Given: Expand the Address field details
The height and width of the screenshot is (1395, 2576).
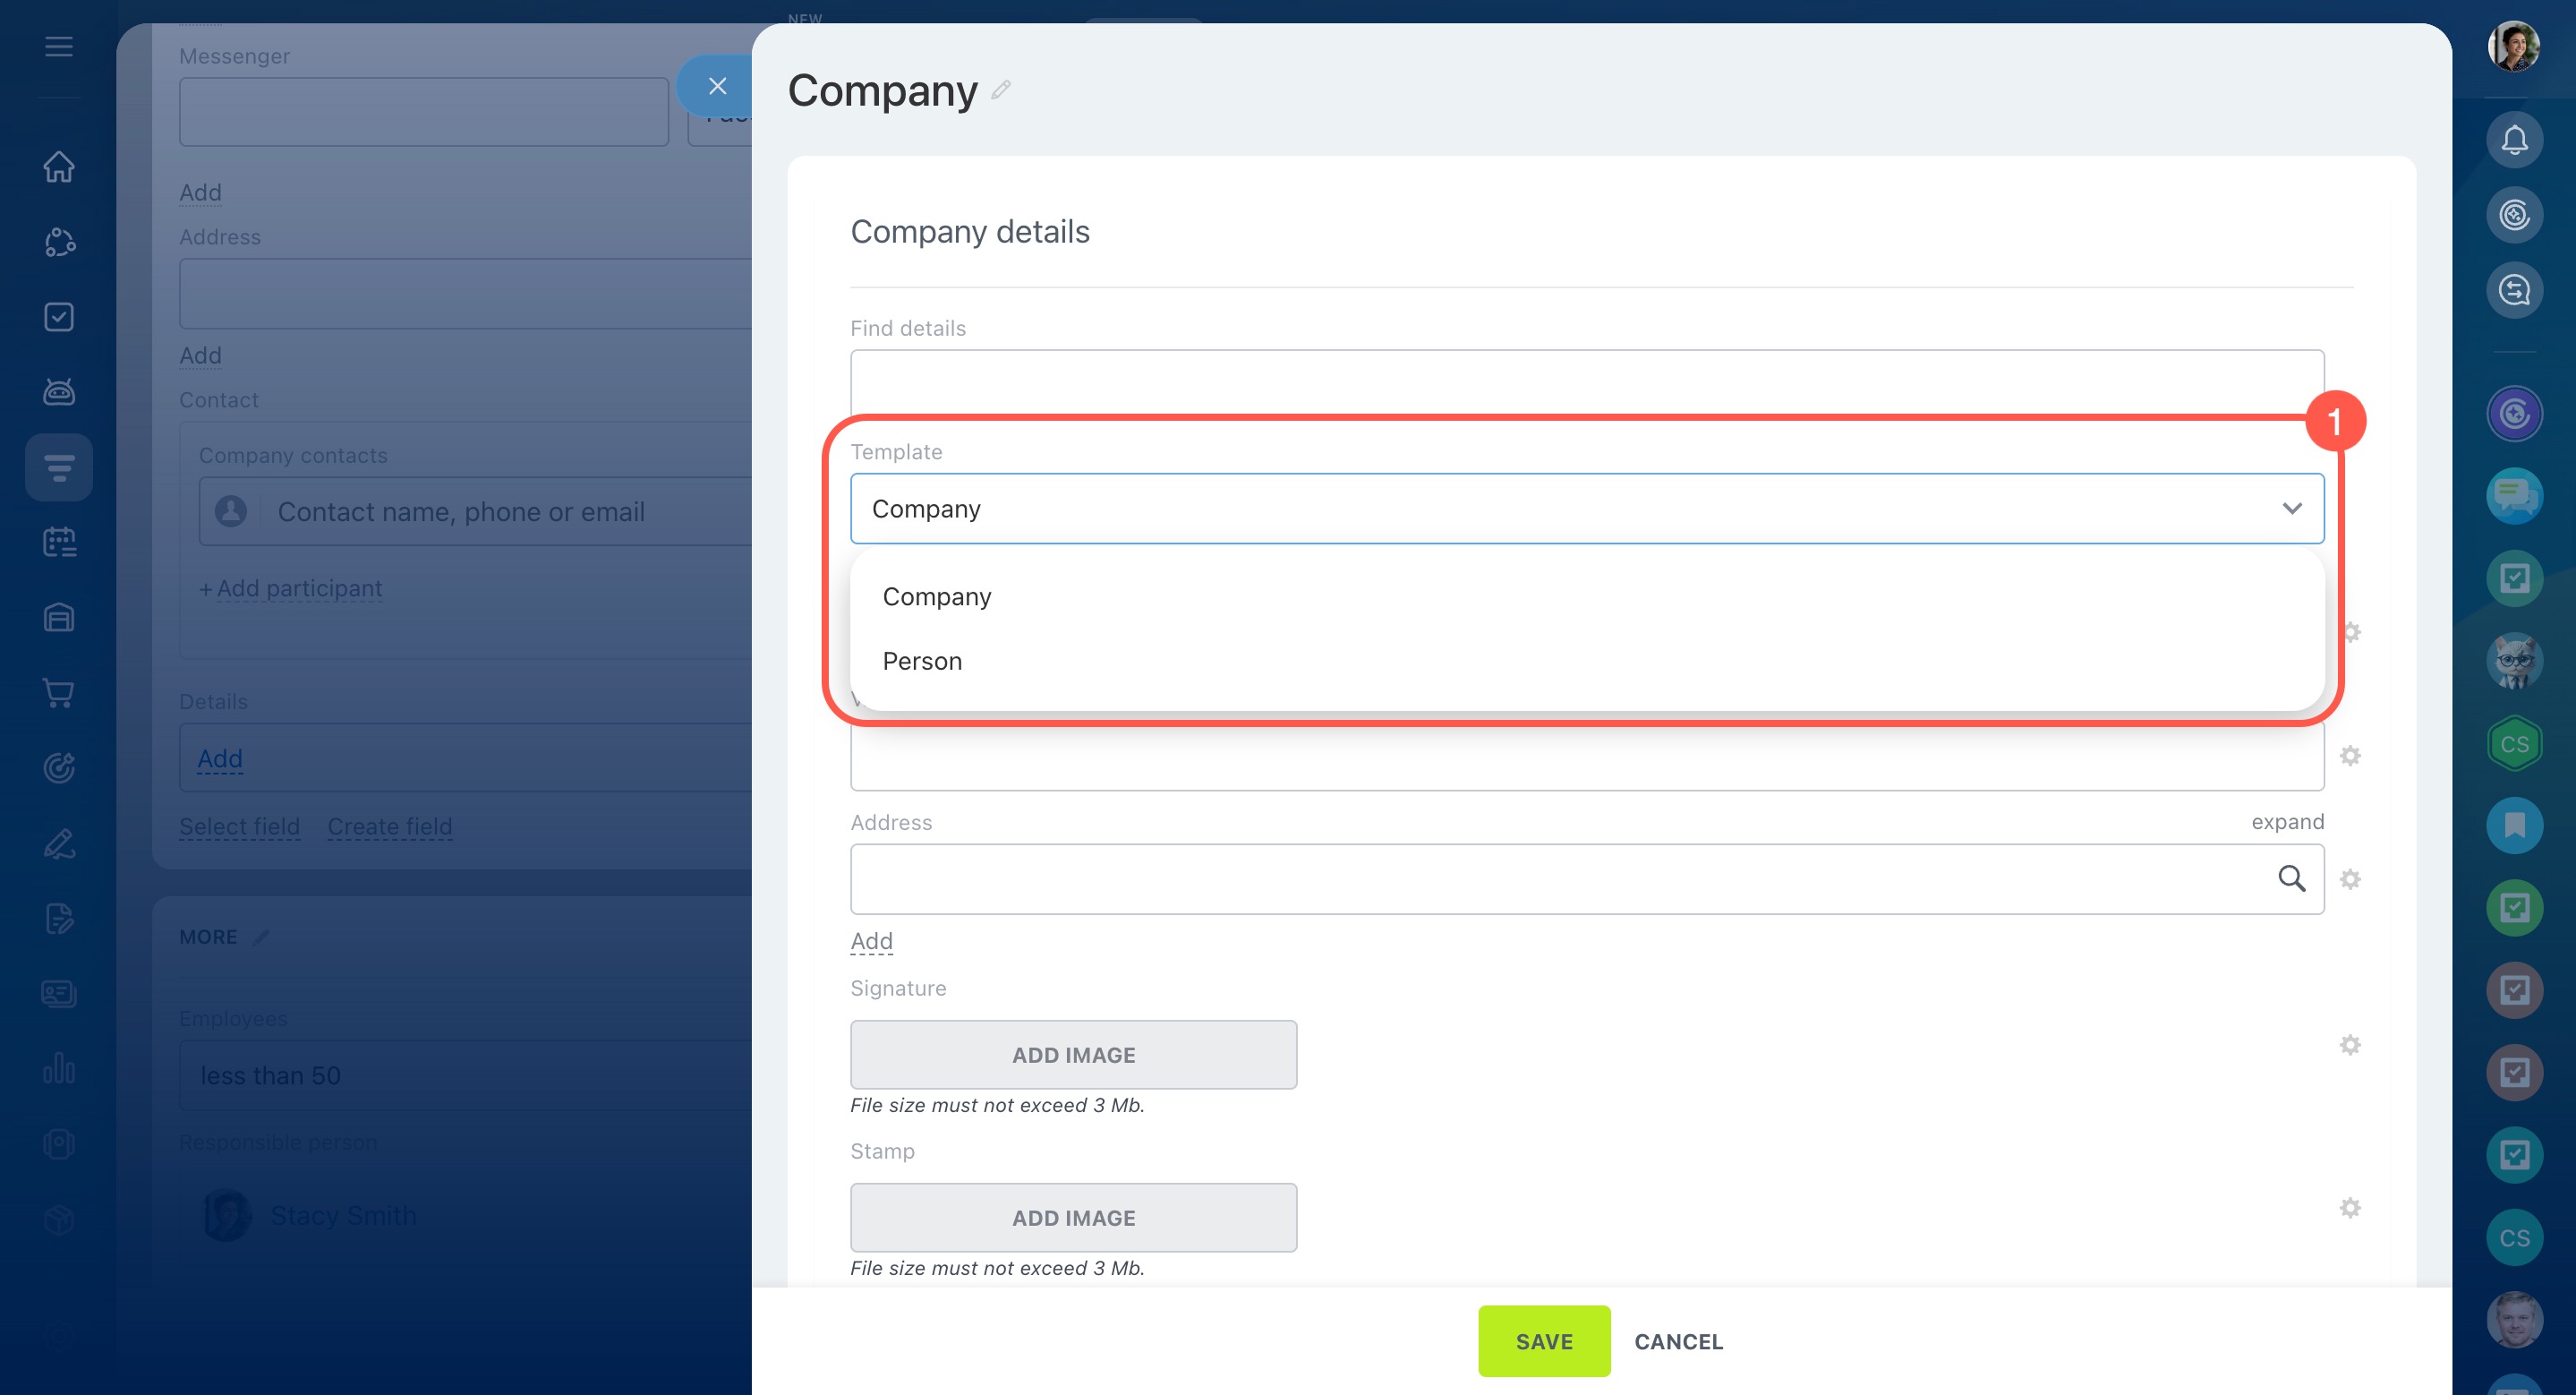Looking at the screenshot, I should click(x=2287, y=822).
